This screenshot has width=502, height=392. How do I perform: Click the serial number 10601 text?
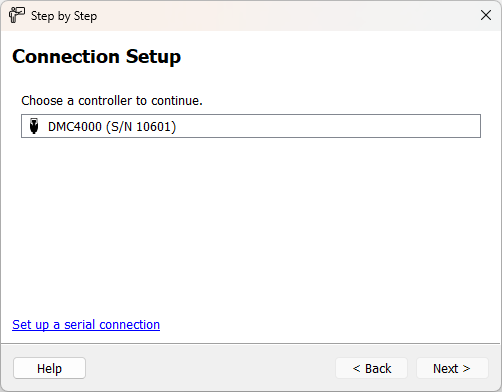pos(154,127)
